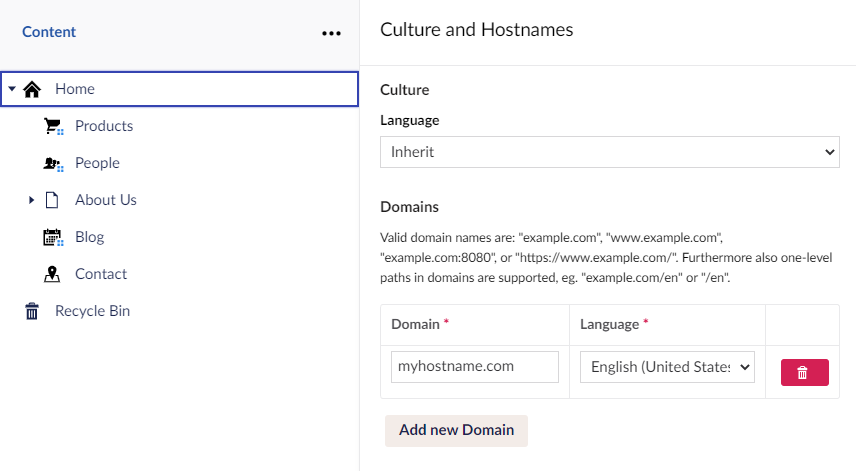Click the valid domain names help text
The image size is (856, 471).
tap(606, 258)
